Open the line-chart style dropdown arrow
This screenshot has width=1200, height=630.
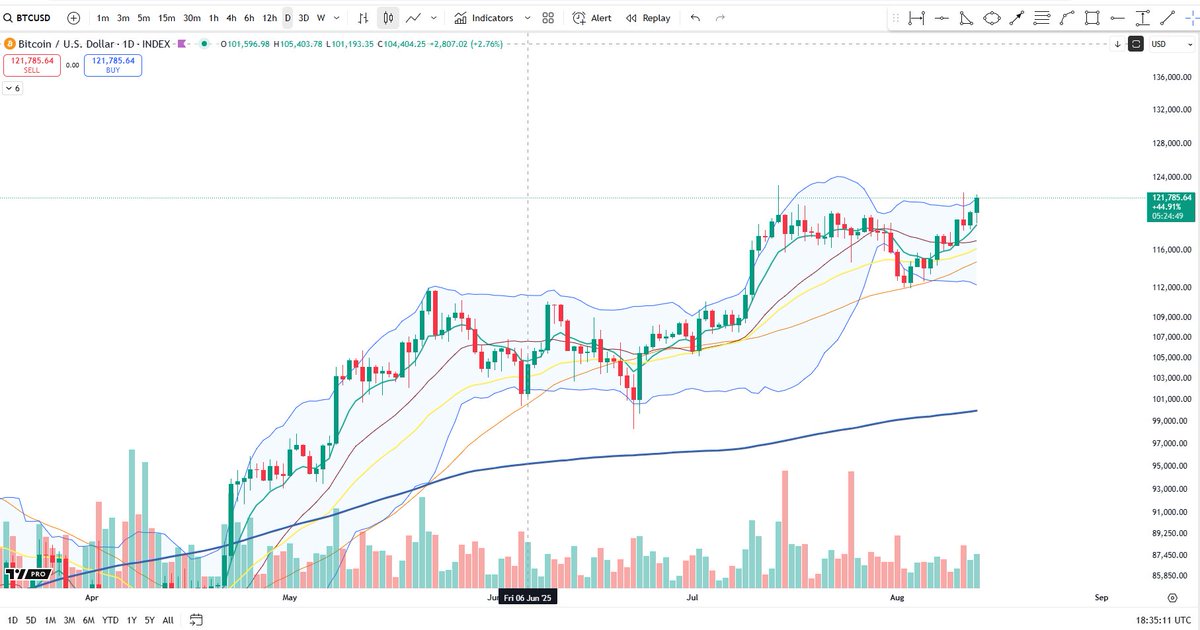coord(434,17)
